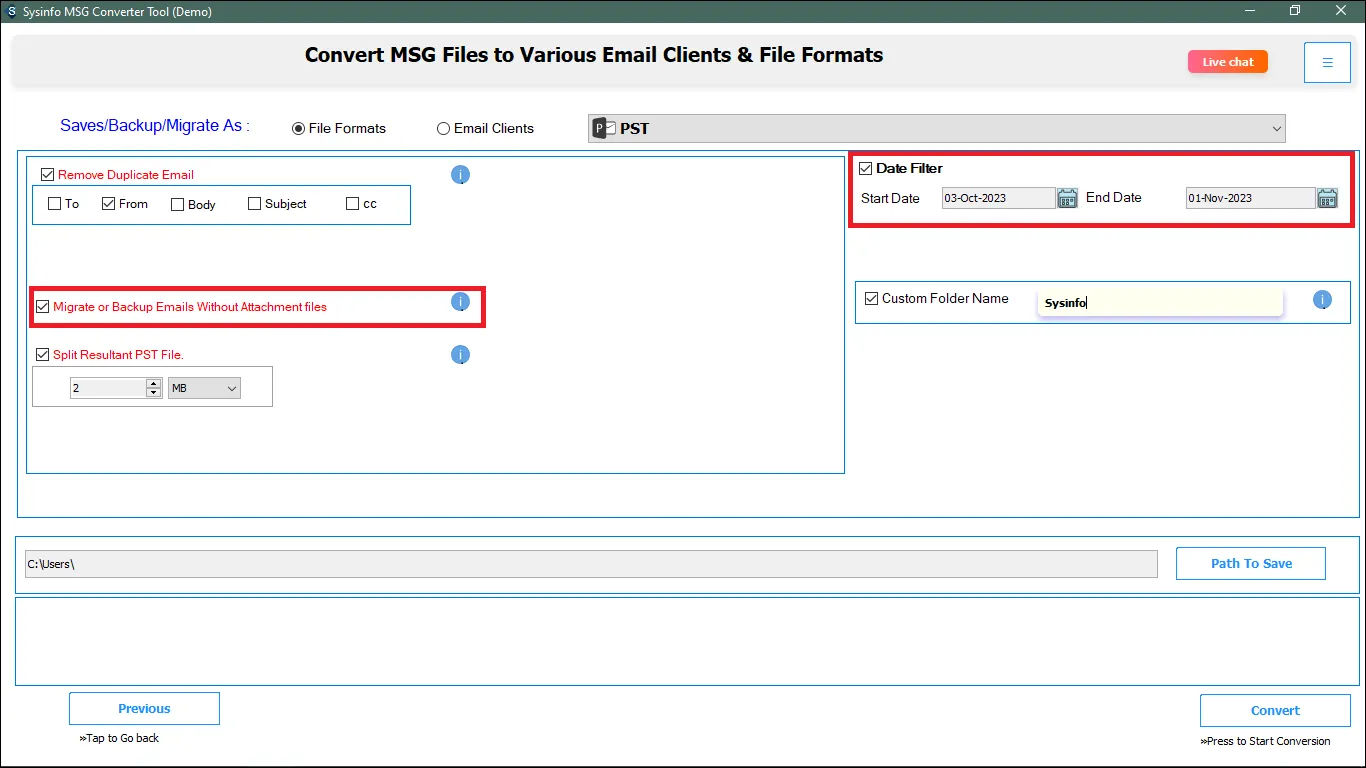The height and width of the screenshot is (768, 1366).
Task: Open the Start Date calendar picker
Action: [1067, 198]
